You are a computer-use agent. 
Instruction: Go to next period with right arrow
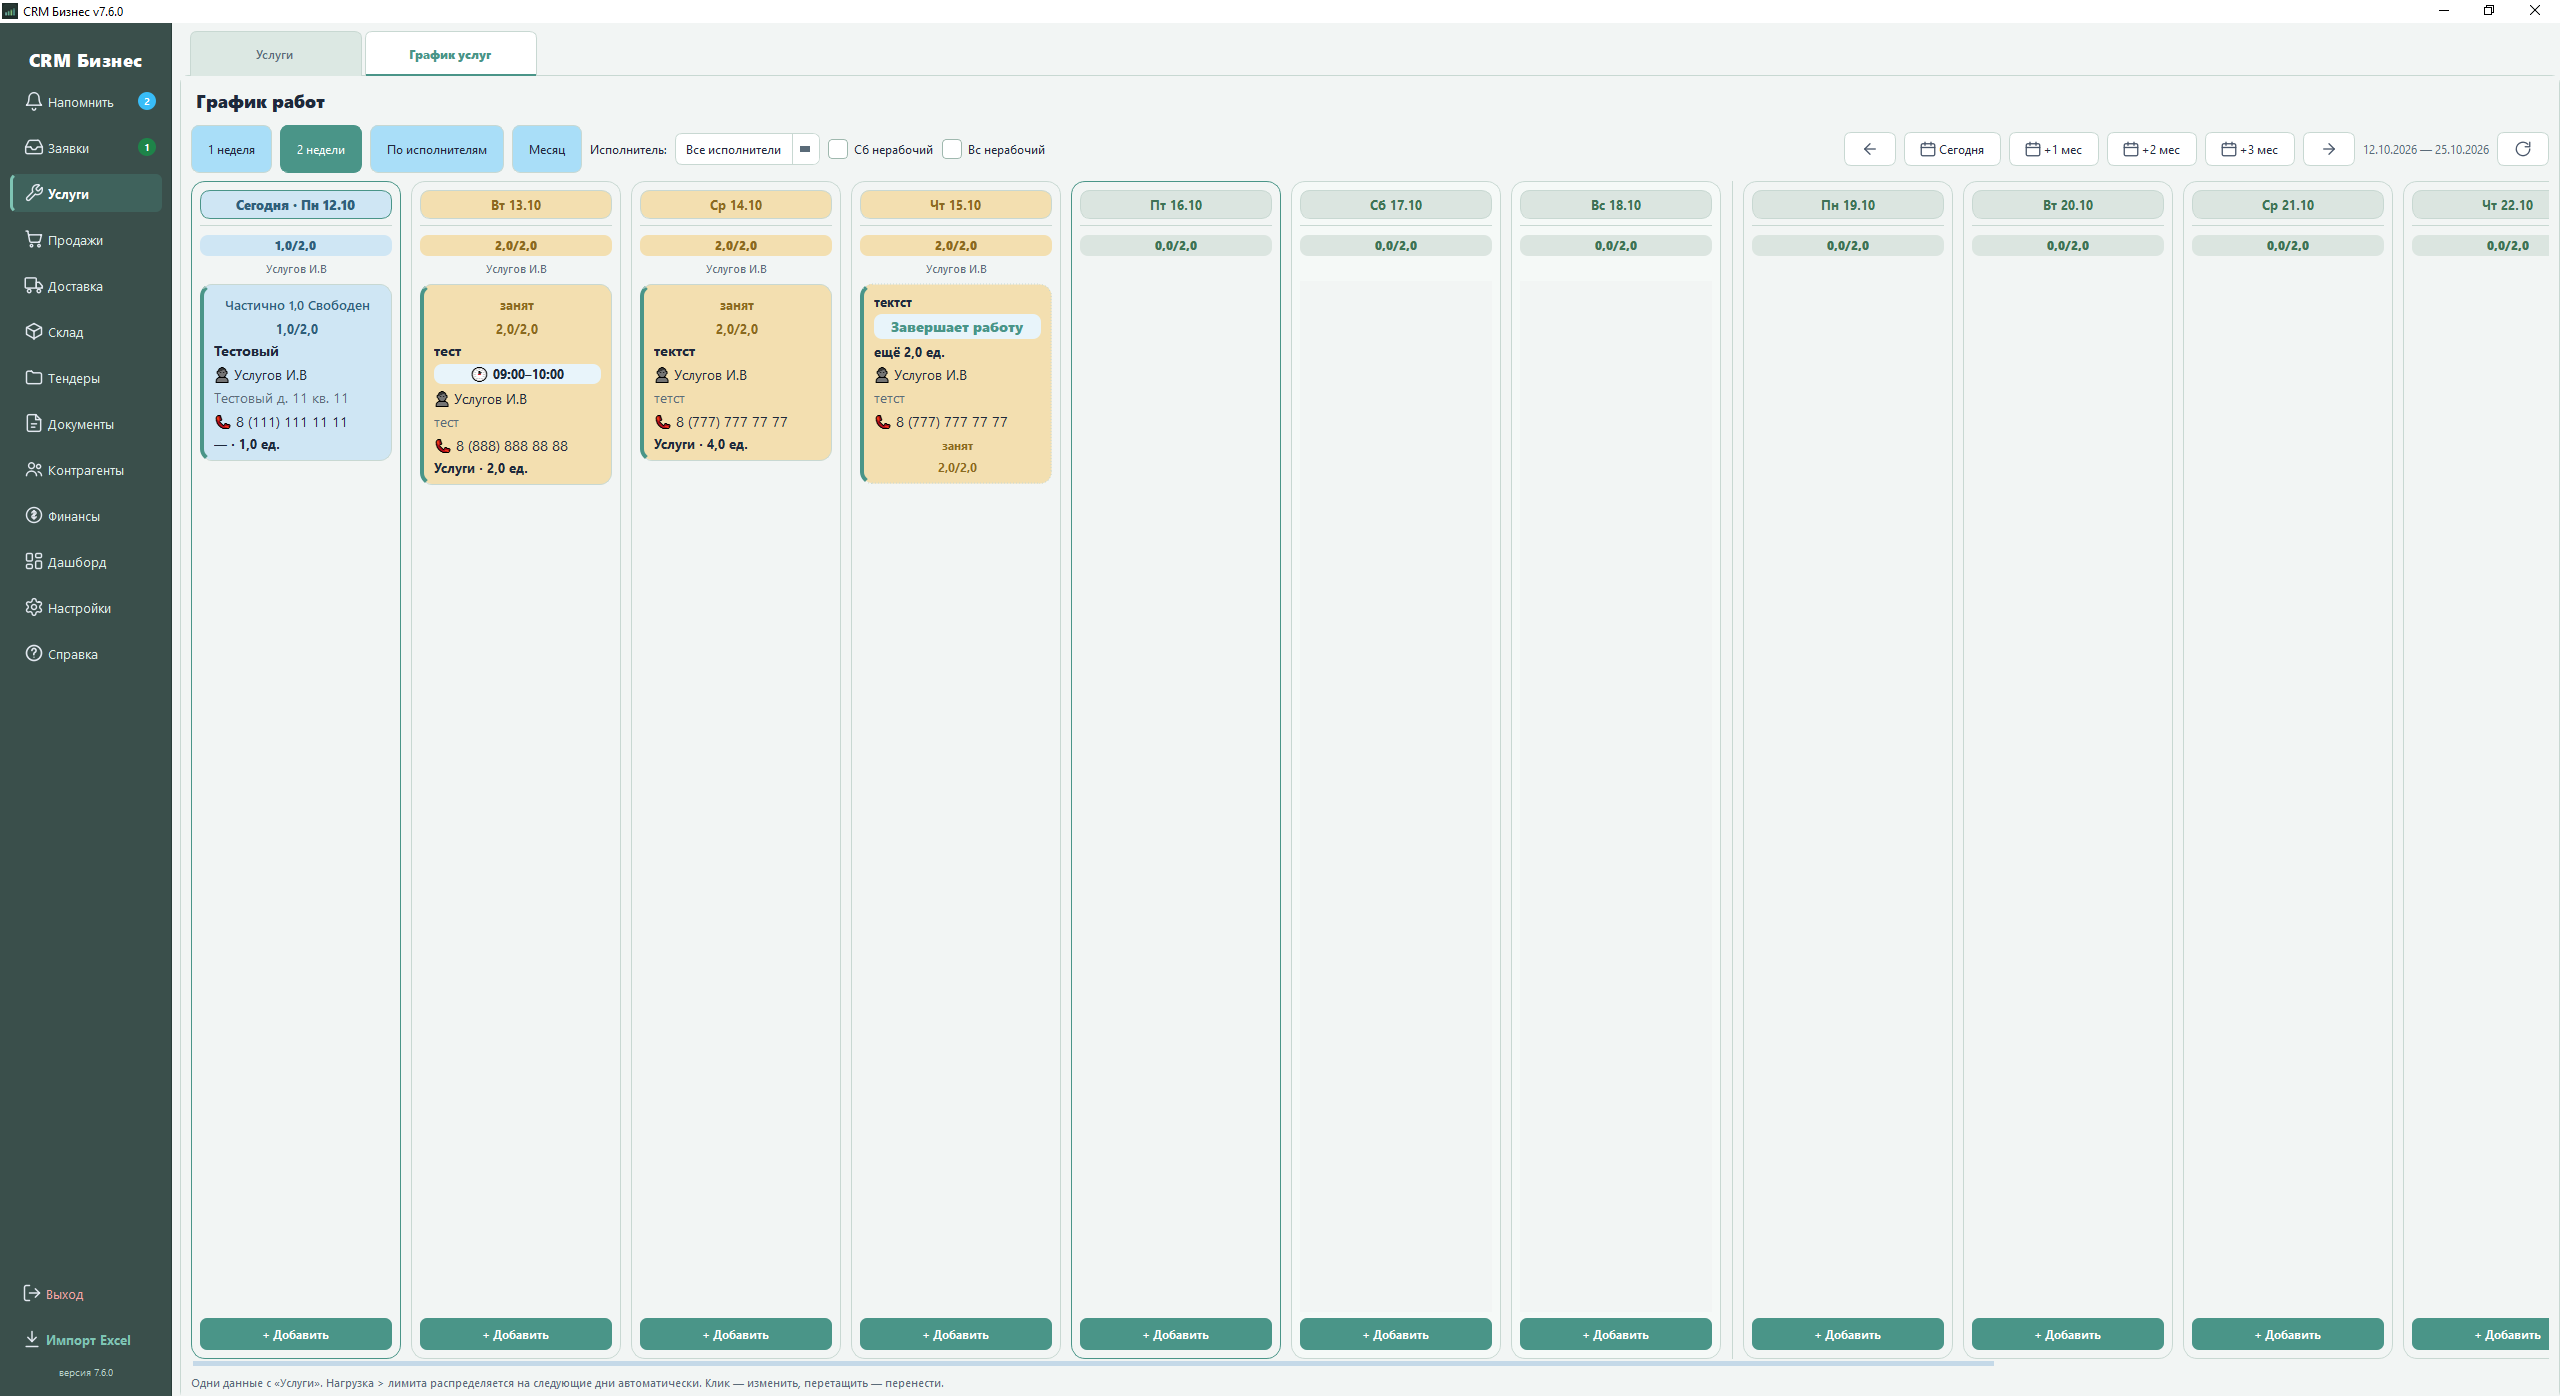tap(2328, 149)
